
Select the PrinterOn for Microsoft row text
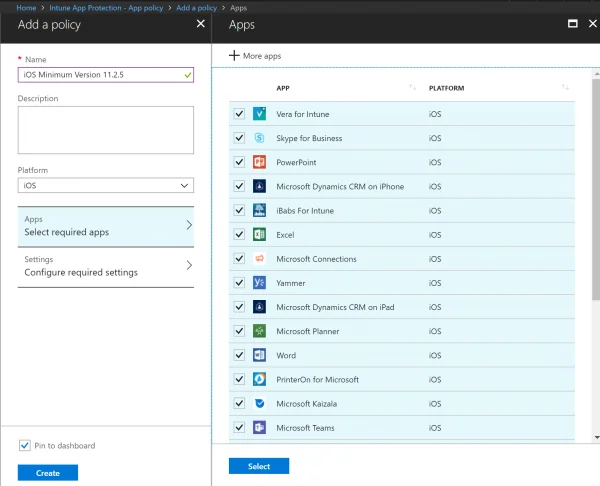coord(318,380)
